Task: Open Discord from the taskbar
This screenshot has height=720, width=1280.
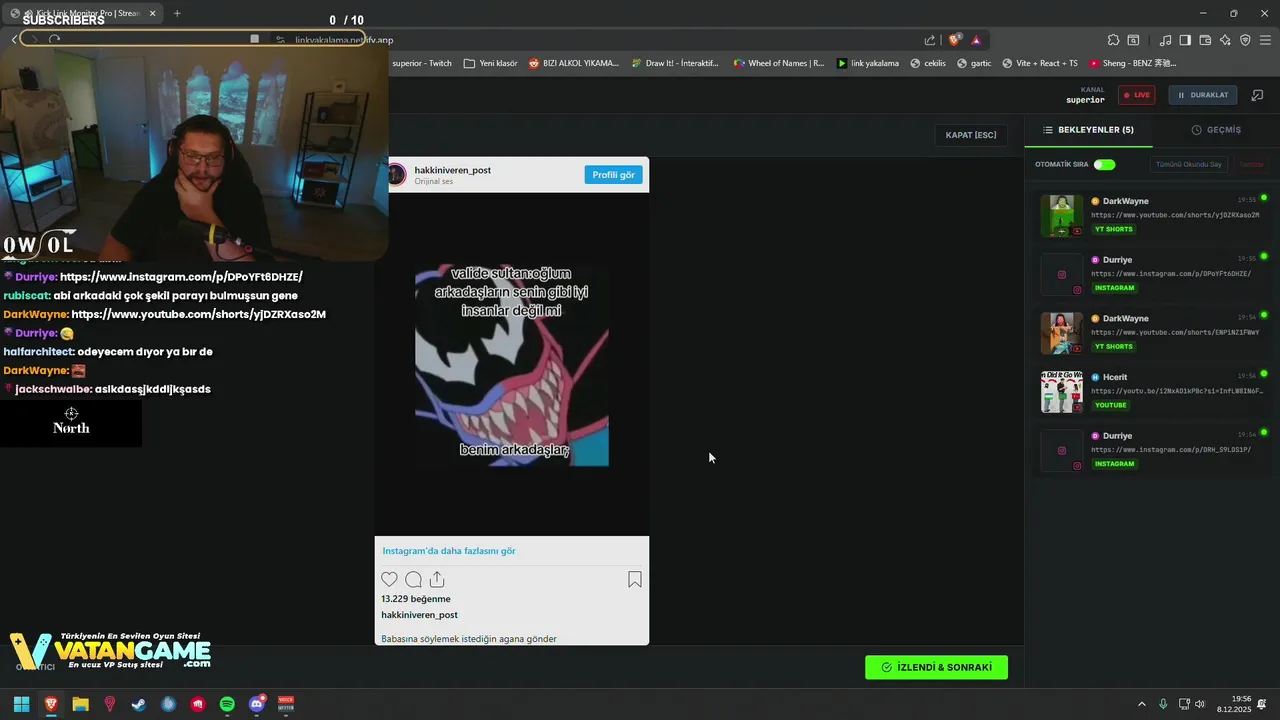Action: point(256,704)
